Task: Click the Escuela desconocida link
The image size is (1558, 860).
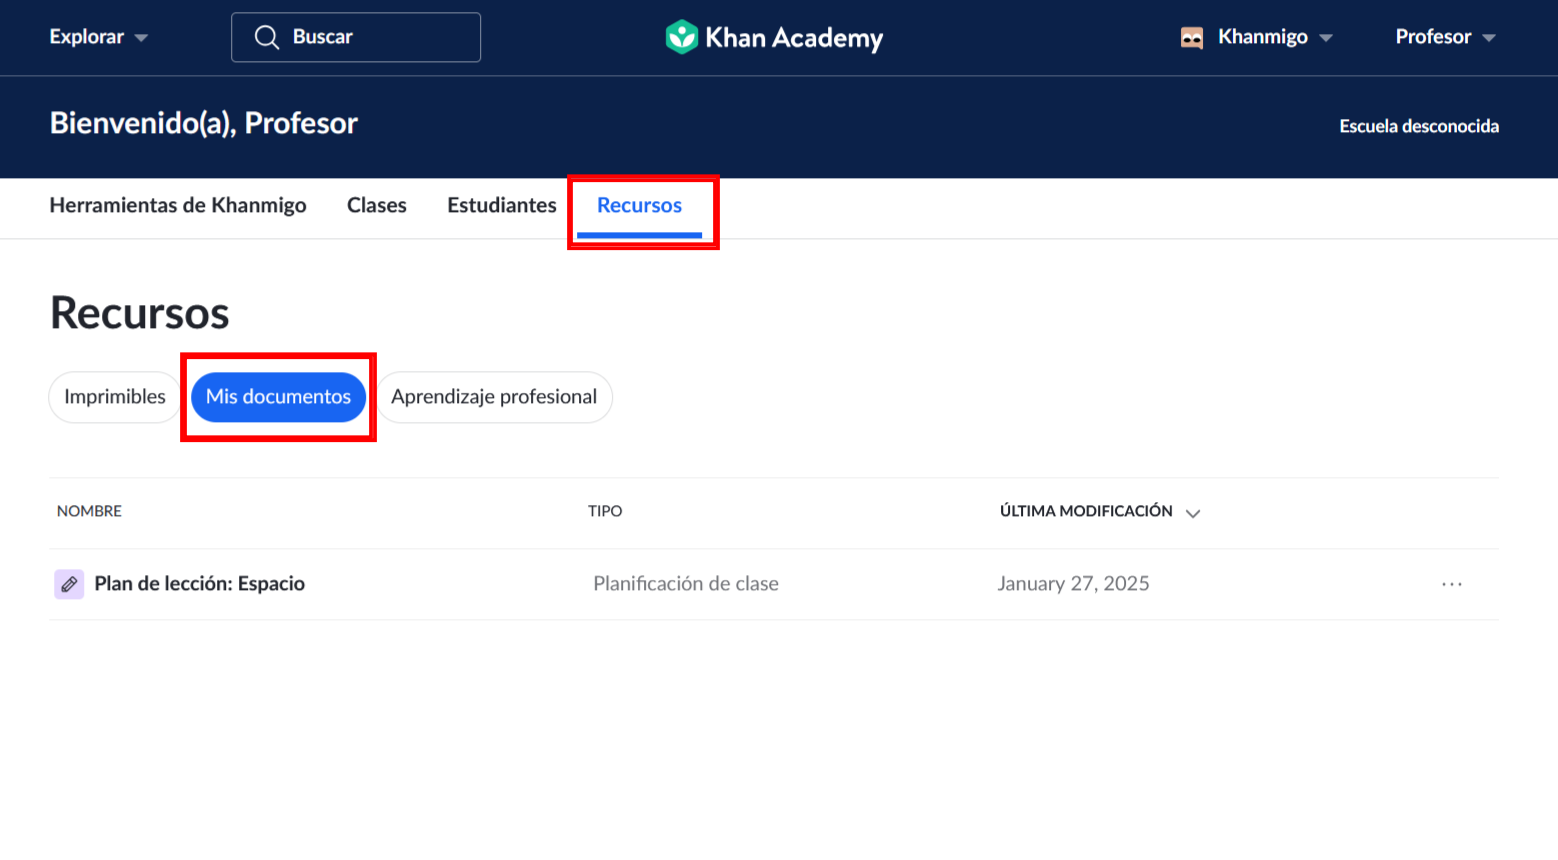Action: click(1419, 126)
